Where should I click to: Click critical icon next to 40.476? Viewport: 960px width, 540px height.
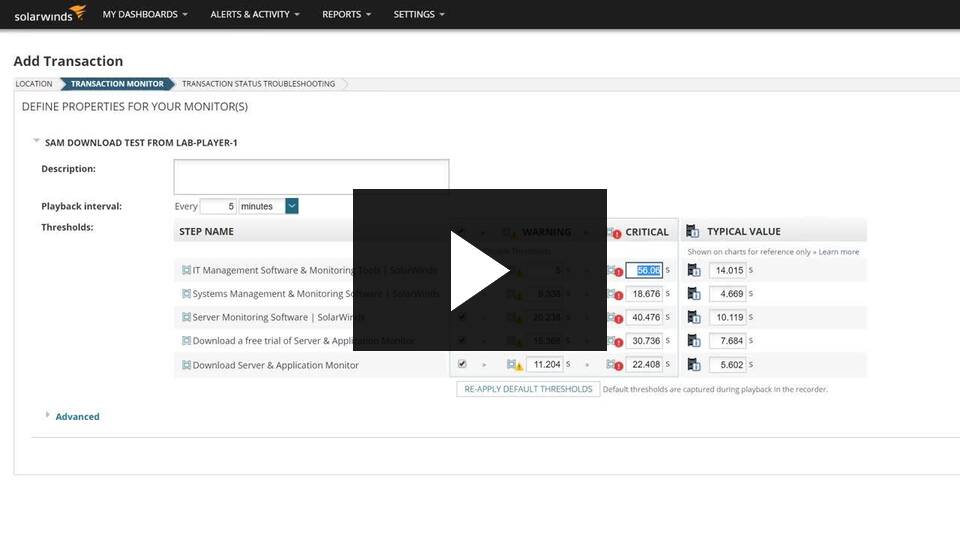pyautogui.click(x=615, y=318)
